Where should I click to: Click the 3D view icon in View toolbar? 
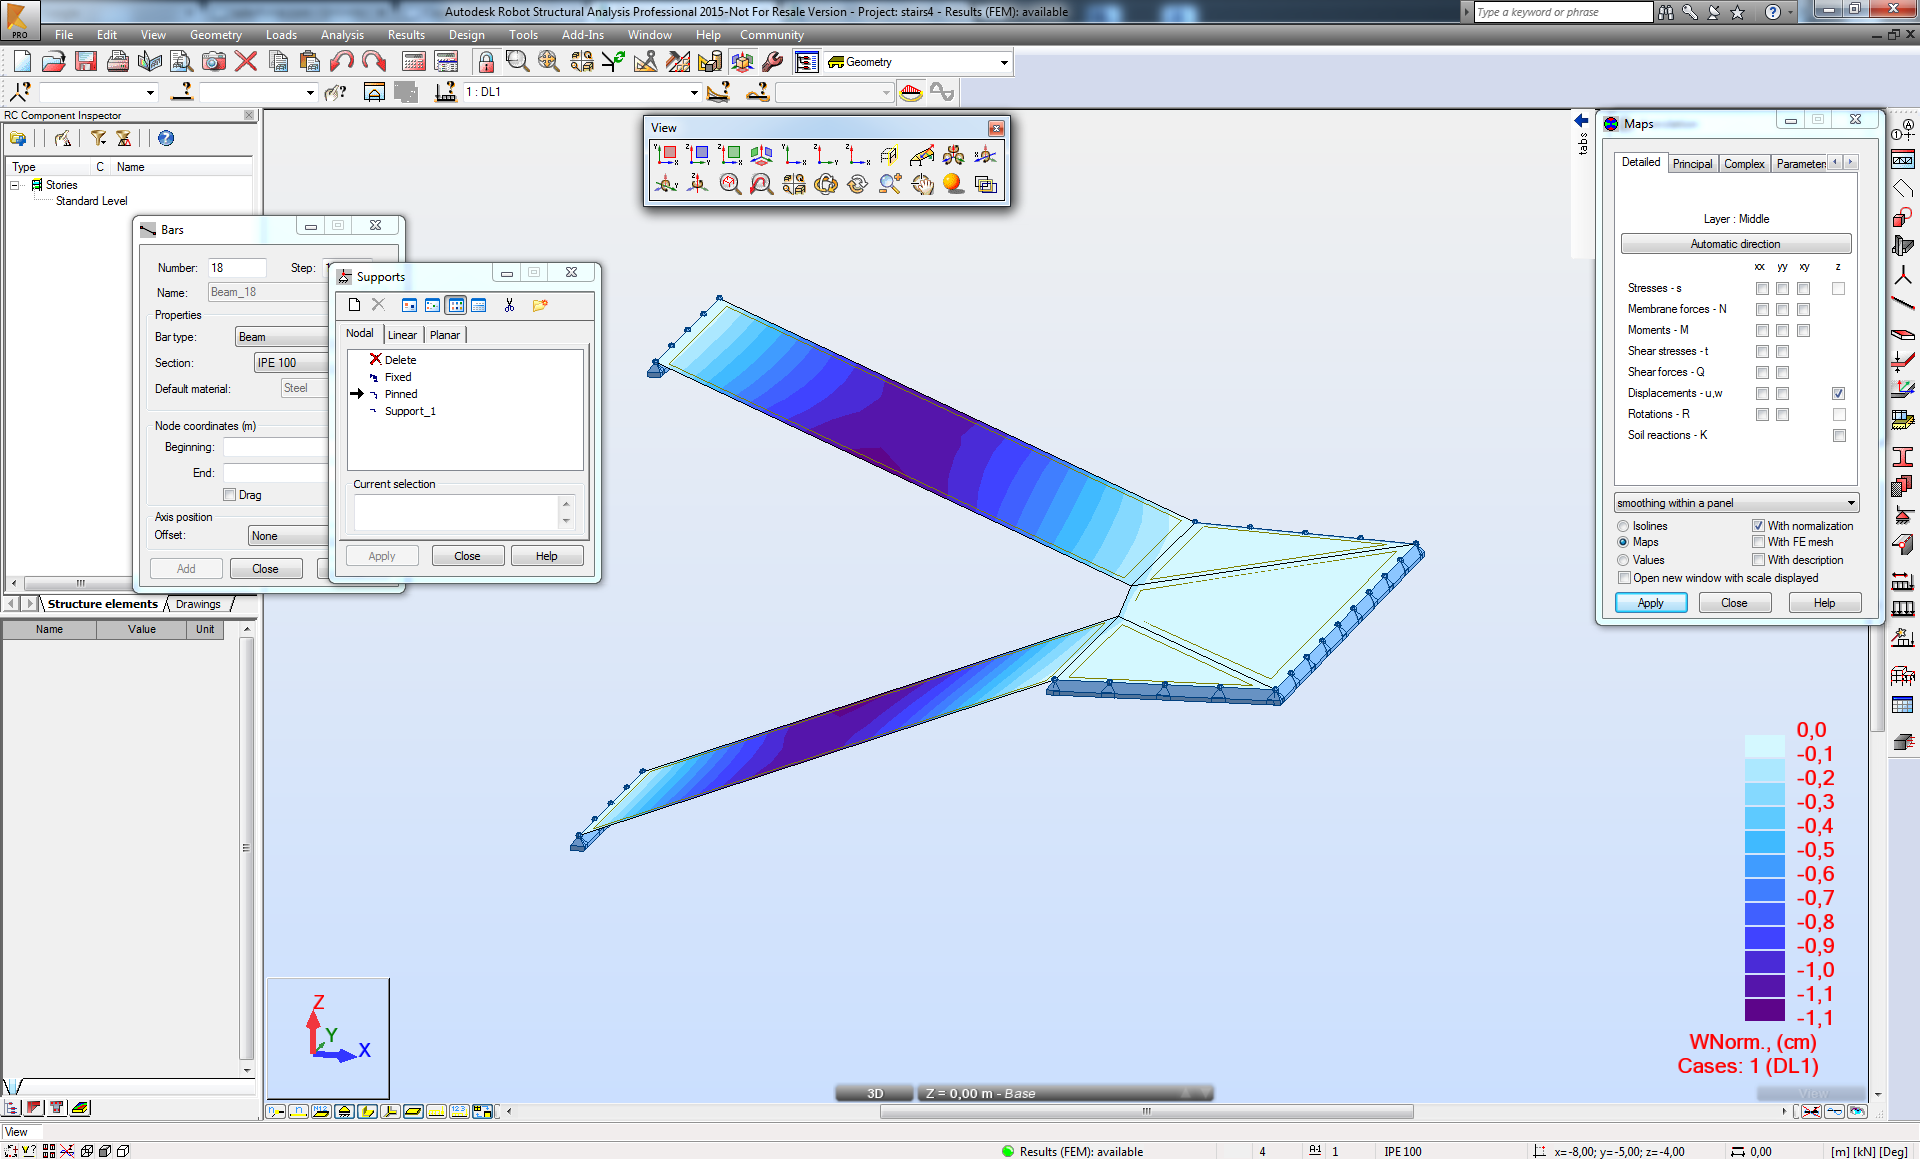pos(762,155)
